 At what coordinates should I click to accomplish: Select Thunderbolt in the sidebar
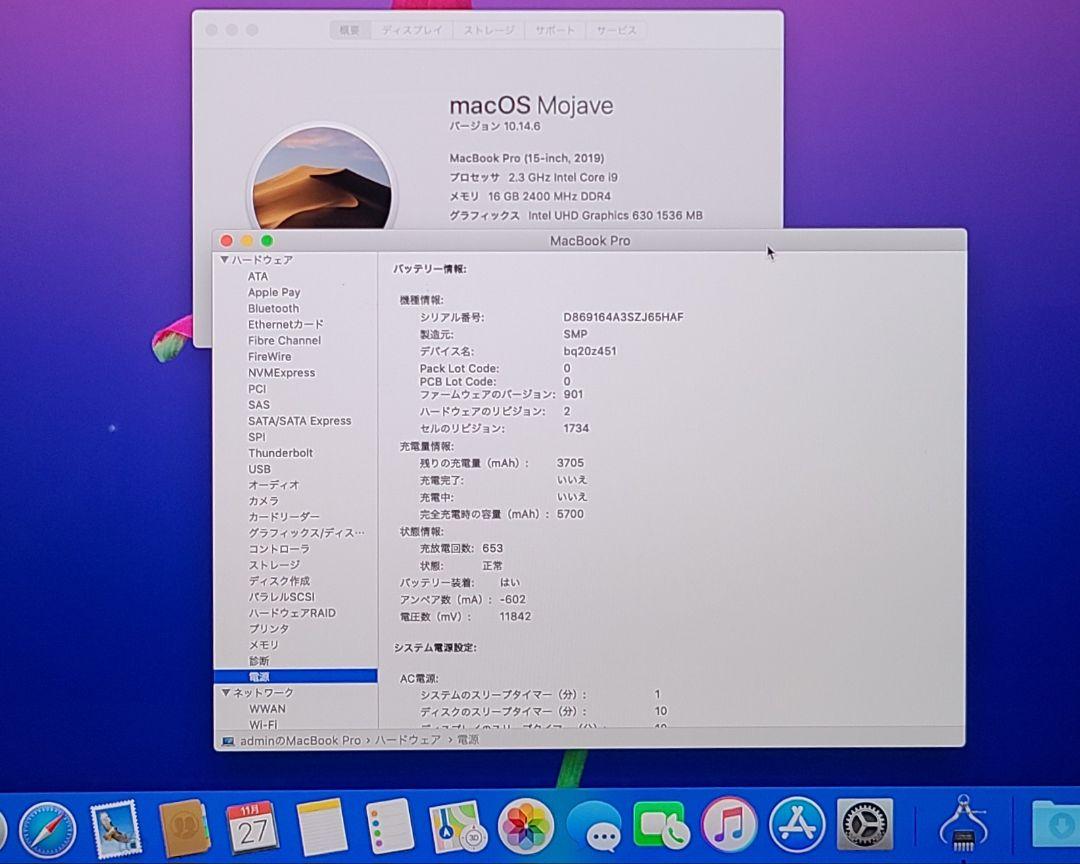(280, 453)
